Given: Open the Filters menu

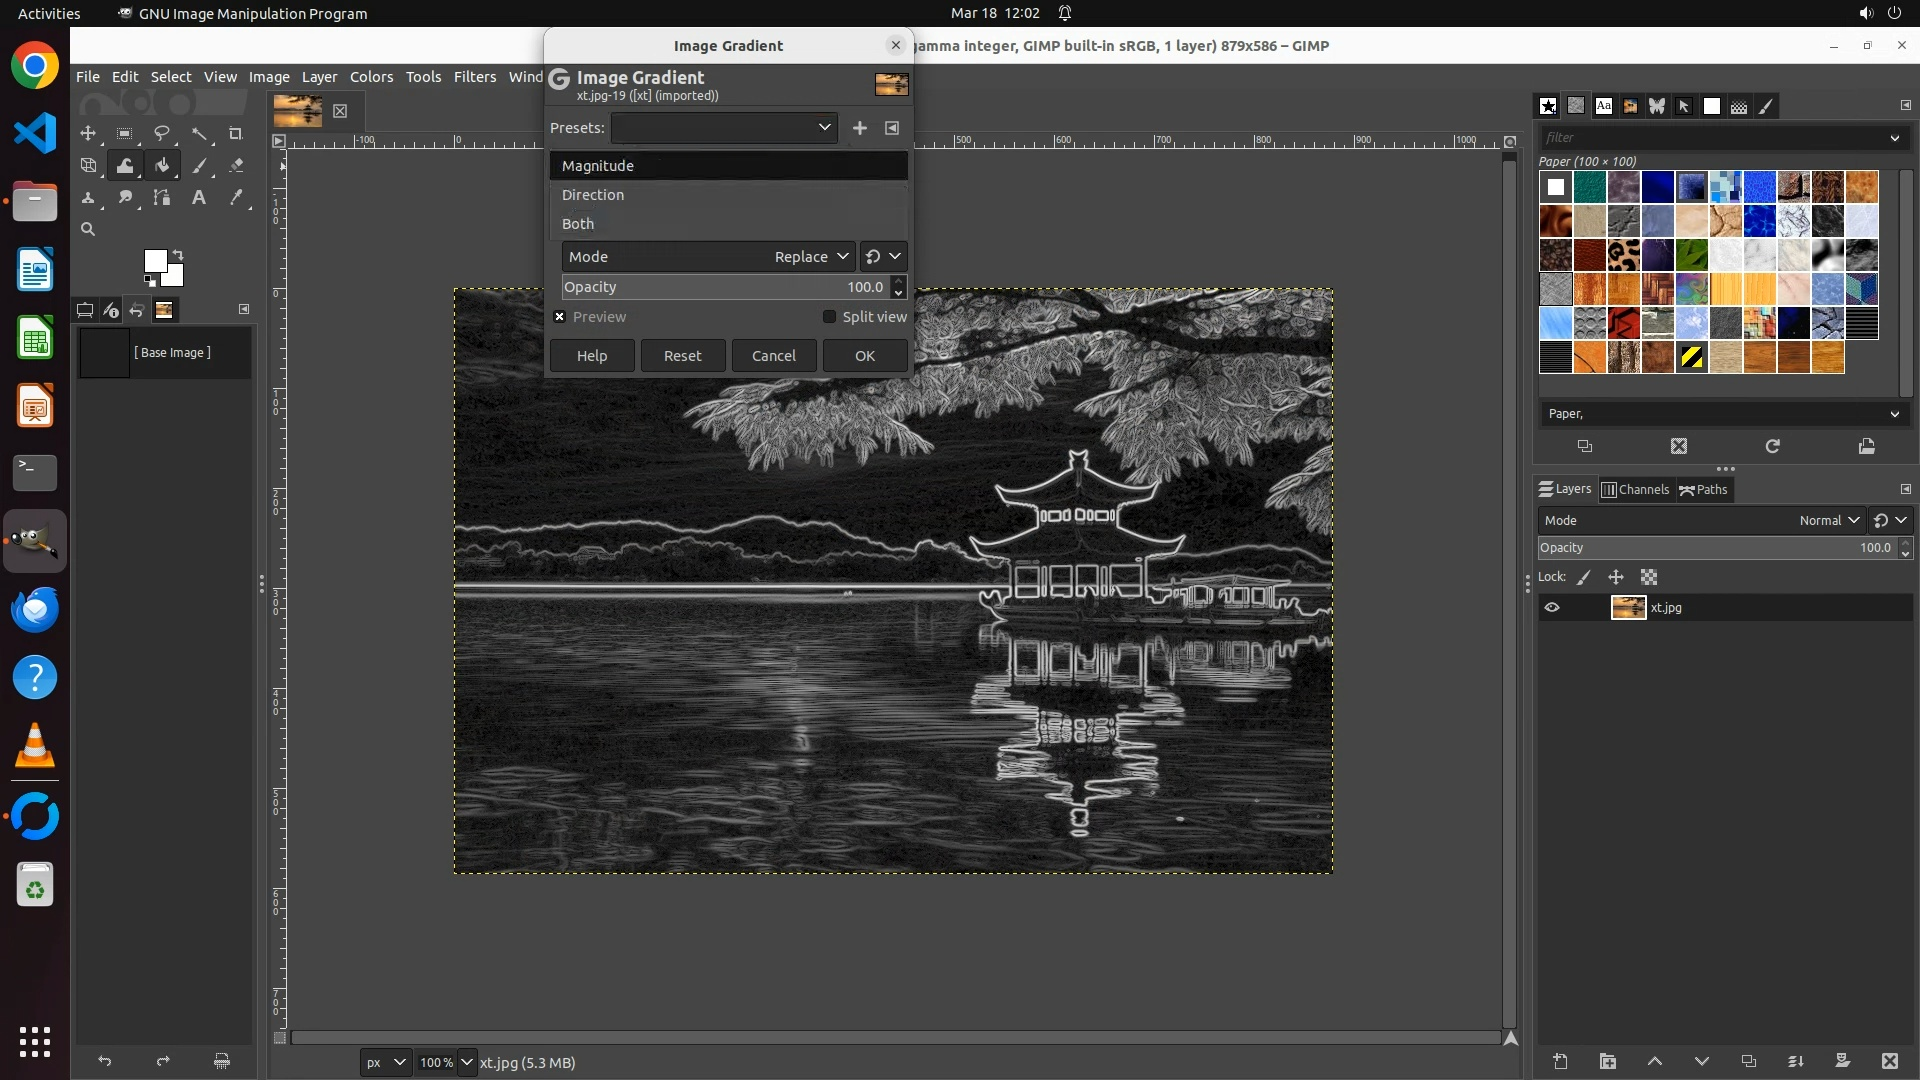Looking at the screenshot, I should coord(474,77).
